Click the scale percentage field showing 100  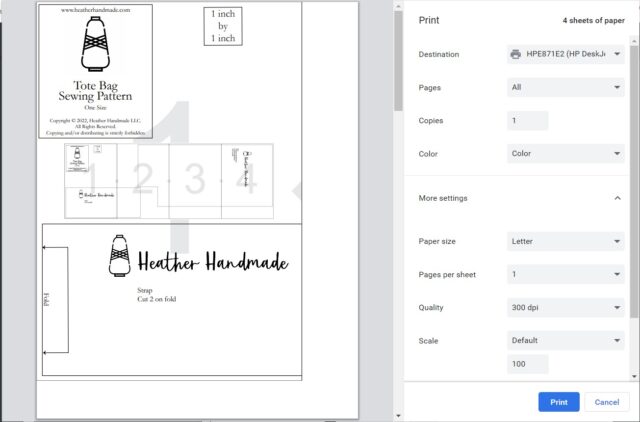(527, 364)
